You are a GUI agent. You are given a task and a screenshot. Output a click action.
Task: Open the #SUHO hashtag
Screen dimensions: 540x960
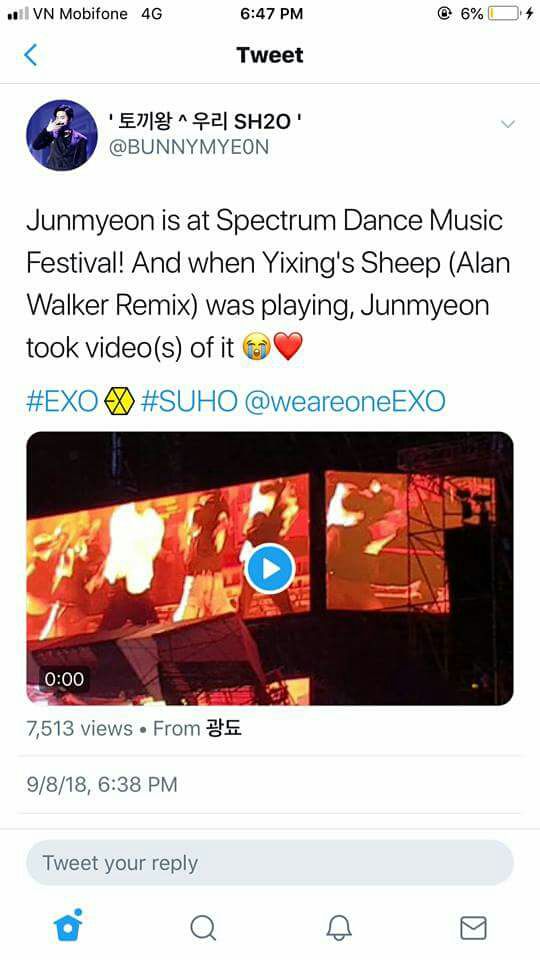189,402
